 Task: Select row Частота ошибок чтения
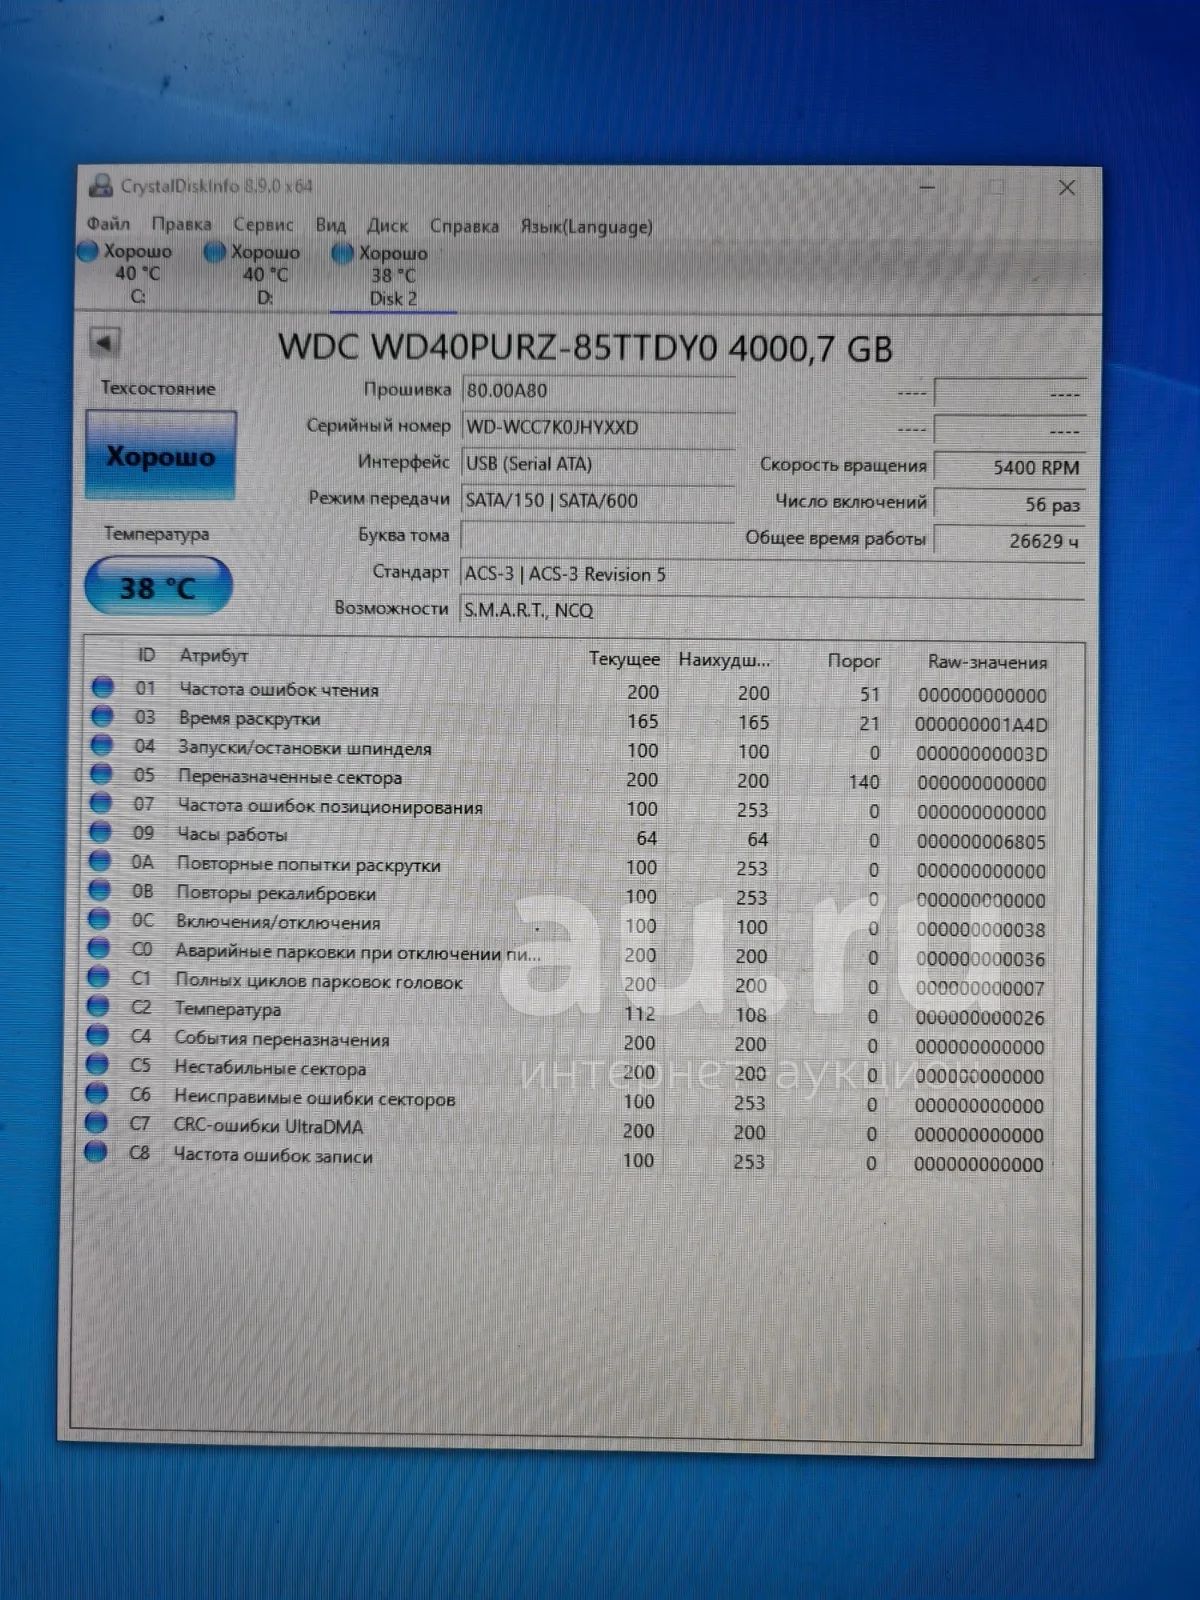point(569,691)
